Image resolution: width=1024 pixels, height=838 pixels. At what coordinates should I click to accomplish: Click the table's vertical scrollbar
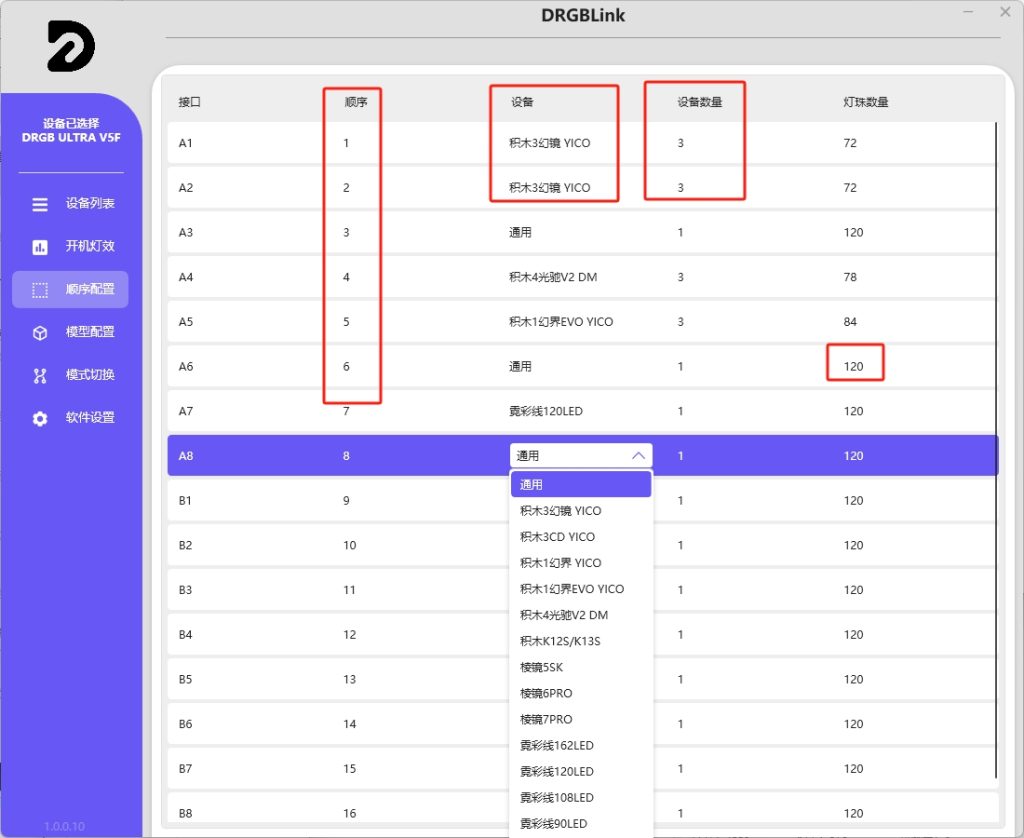click(996, 449)
